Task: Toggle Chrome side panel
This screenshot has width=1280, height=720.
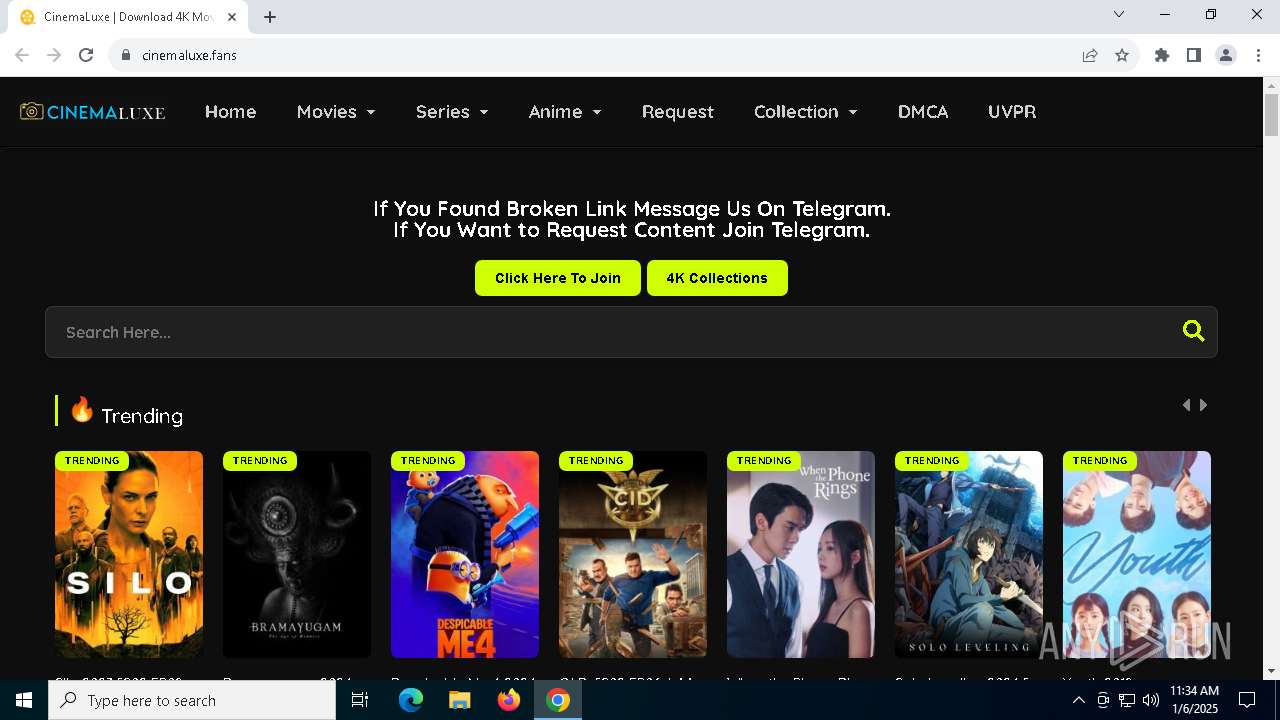Action: coord(1194,55)
